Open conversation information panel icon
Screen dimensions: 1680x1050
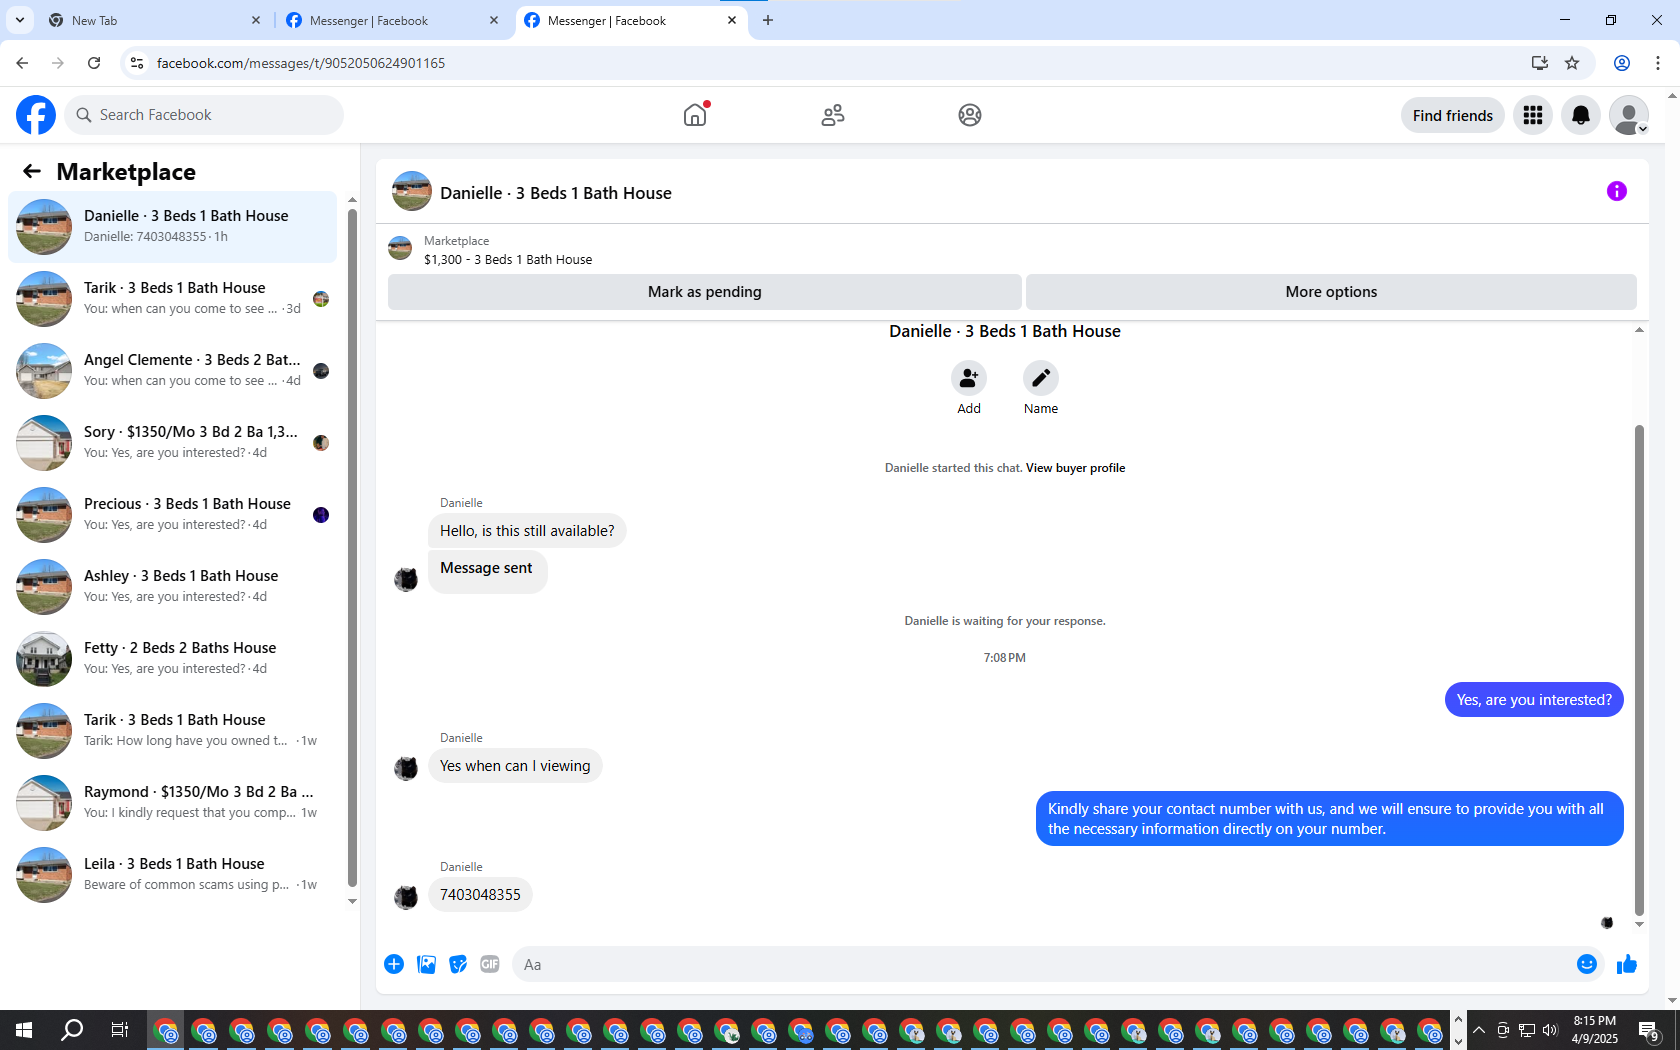(1617, 191)
